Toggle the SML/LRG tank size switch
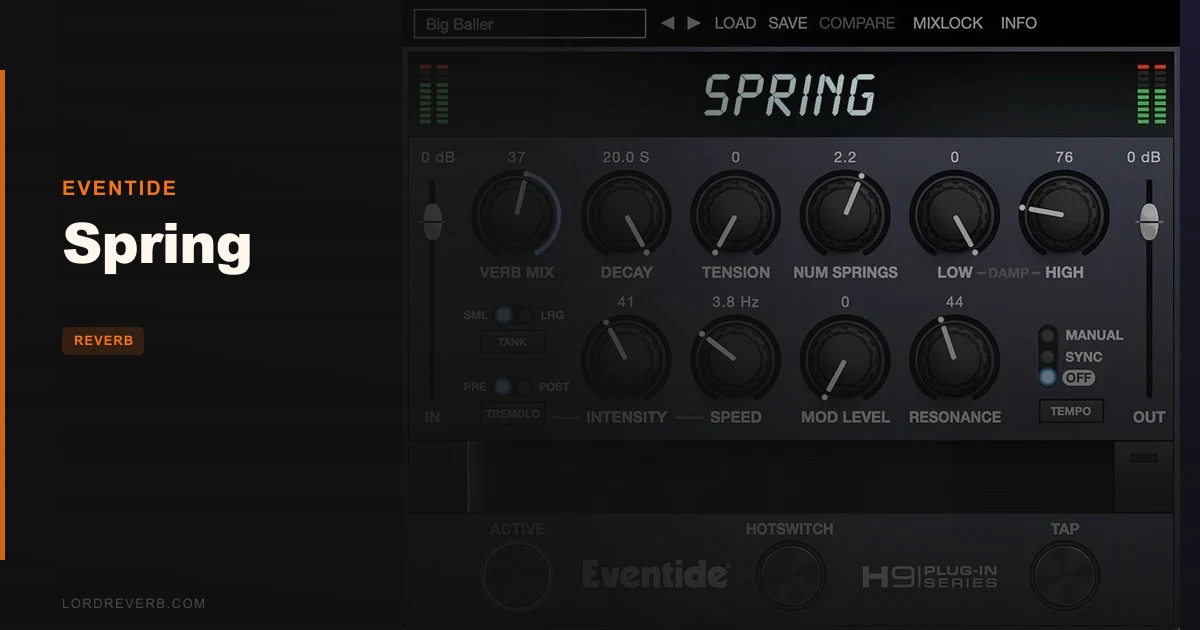Screen dimensions: 1200x630 tap(514, 315)
